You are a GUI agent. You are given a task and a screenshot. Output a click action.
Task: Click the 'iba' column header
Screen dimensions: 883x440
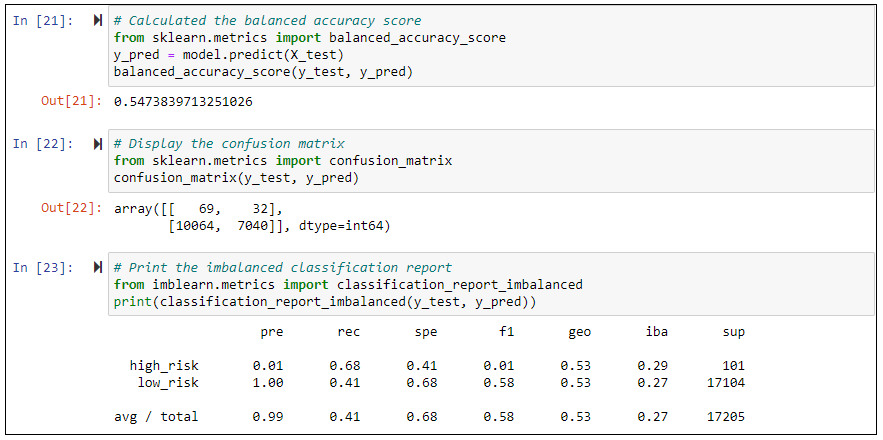[x=657, y=332]
